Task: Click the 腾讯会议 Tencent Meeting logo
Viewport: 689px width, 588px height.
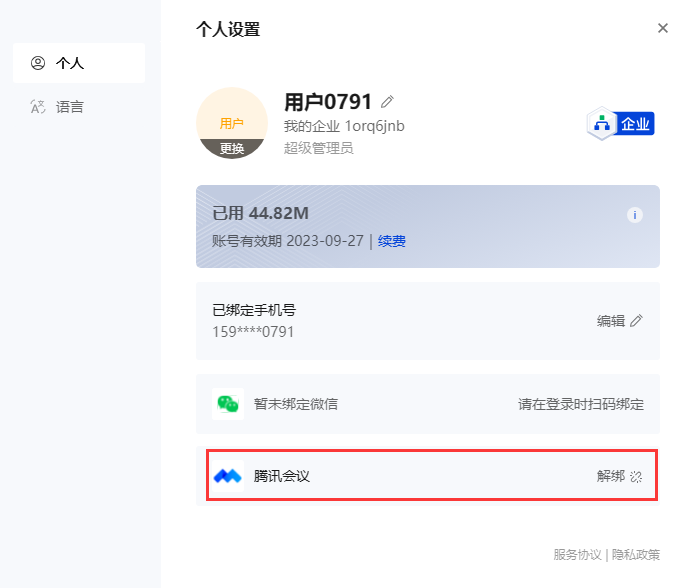Action: click(x=228, y=476)
